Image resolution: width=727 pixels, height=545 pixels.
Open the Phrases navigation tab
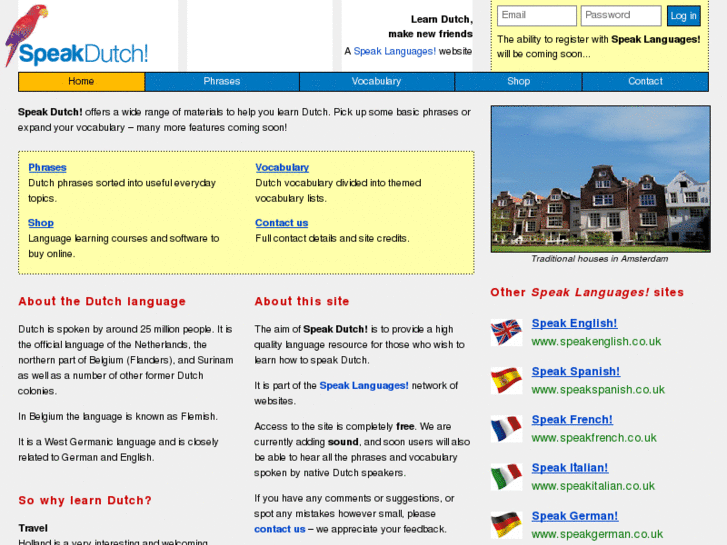coord(222,82)
